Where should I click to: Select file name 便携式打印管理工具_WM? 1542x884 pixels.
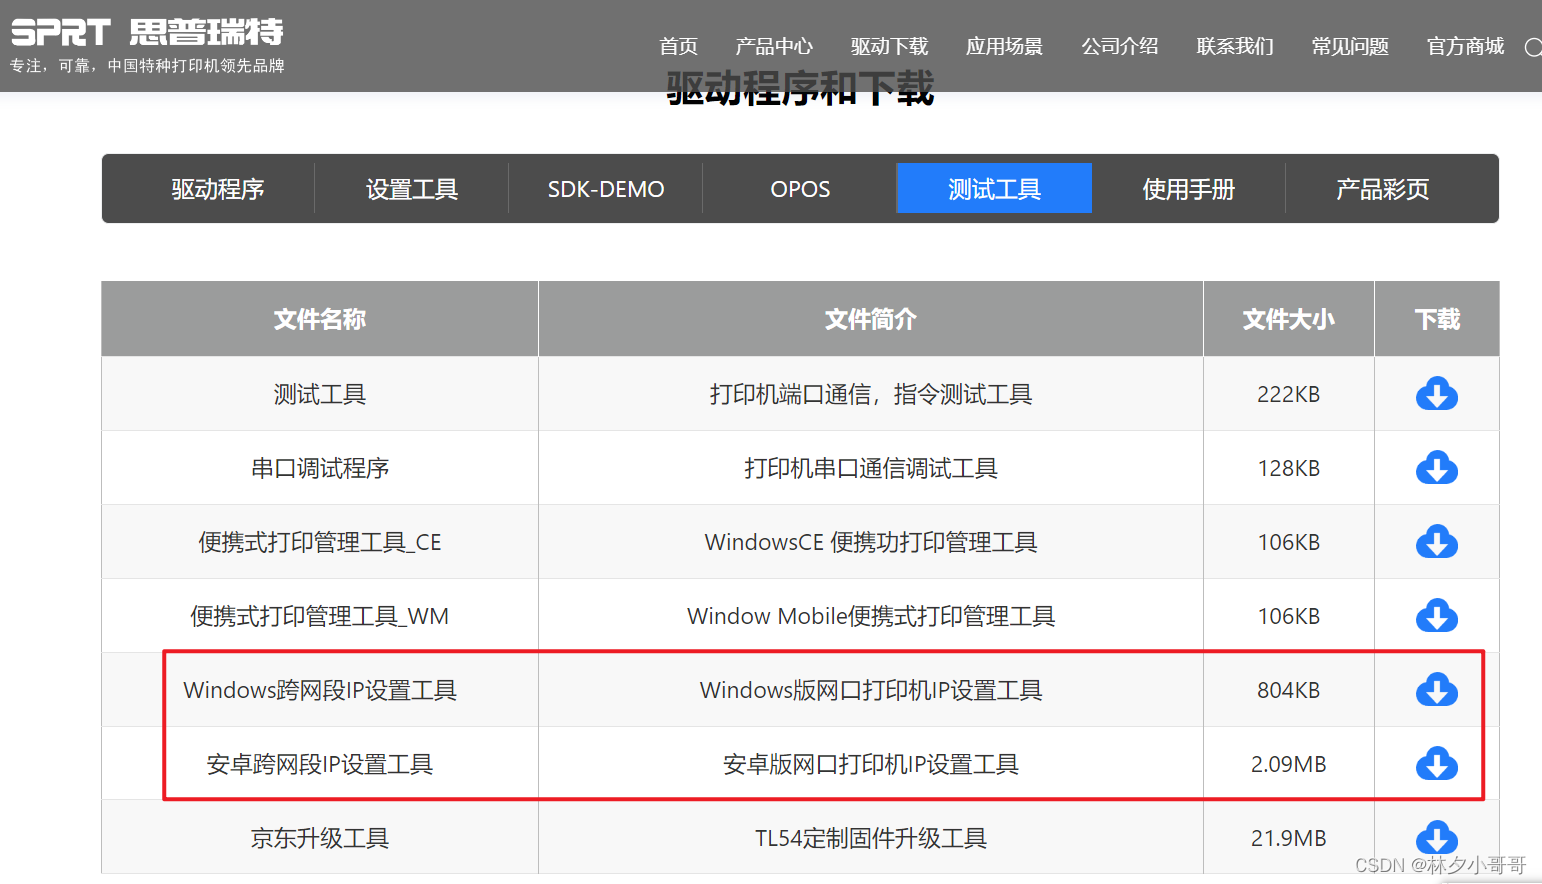pyautogui.click(x=320, y=616)
